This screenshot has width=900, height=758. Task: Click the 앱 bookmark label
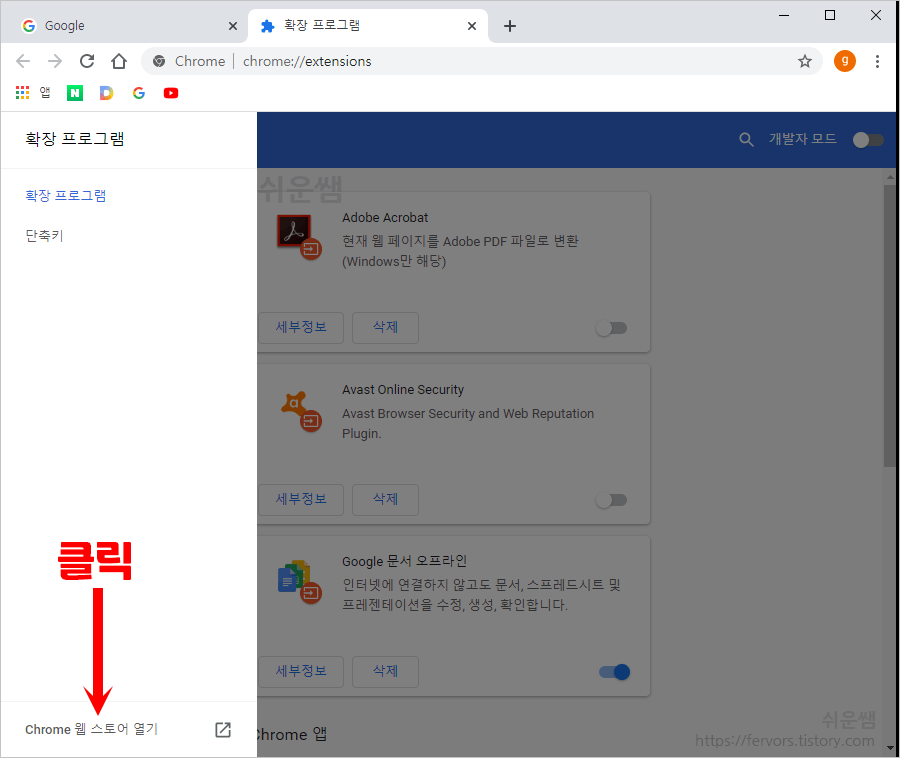[45, 92]
